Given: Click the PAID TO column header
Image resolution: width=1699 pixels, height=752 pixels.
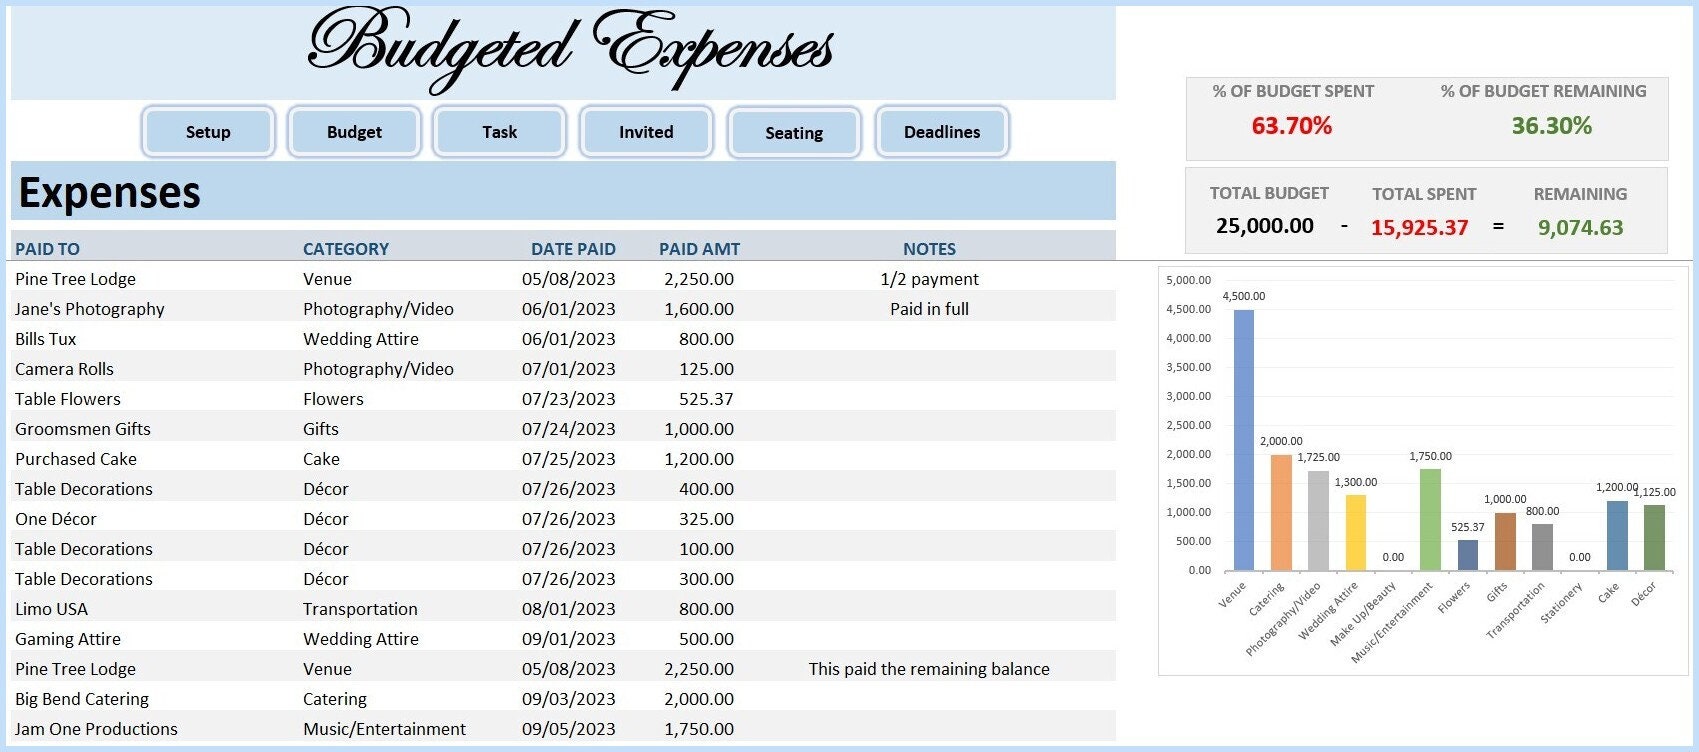Looking at the screenshot, I should coord(47,249).
